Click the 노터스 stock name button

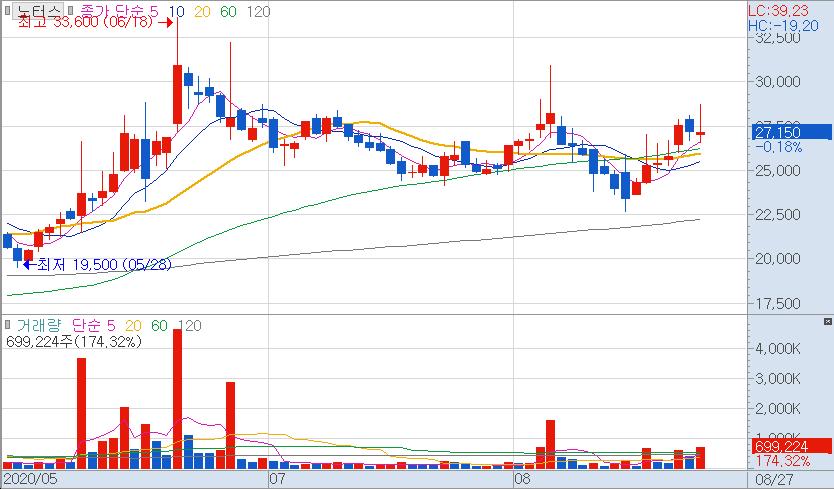(38, 10)
